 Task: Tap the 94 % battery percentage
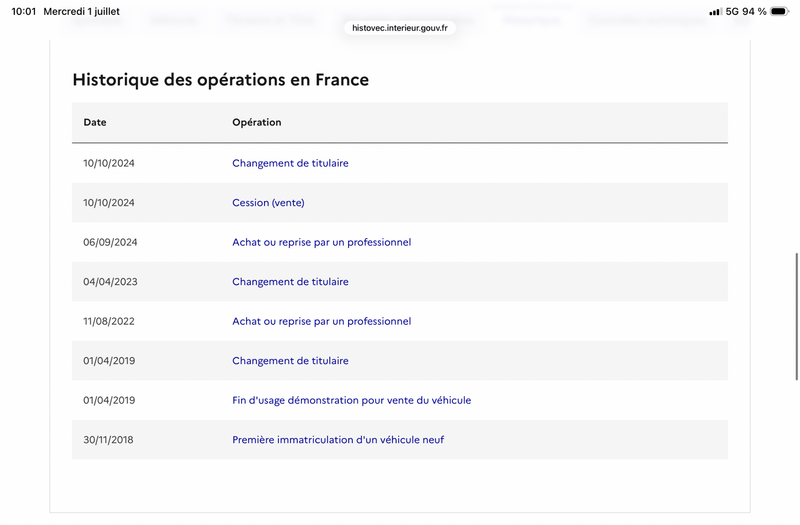(x=754, y=11)
